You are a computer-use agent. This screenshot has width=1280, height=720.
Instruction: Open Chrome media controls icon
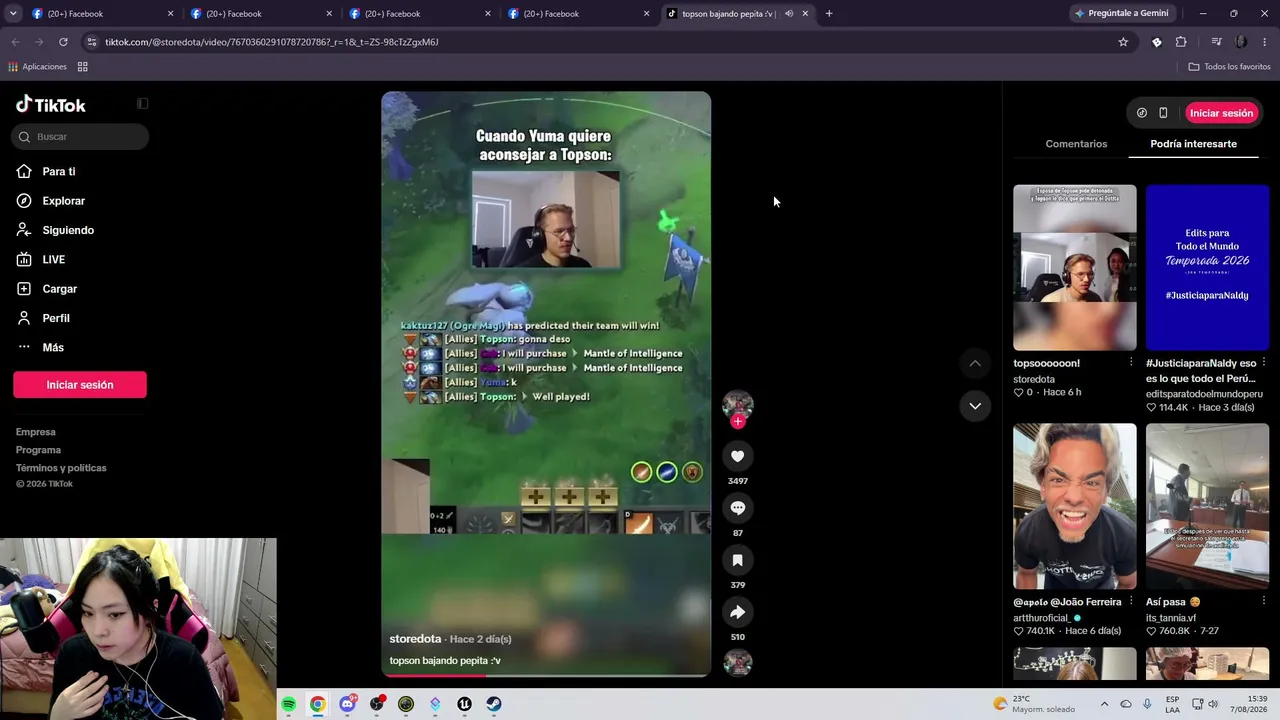point(1216,42)
